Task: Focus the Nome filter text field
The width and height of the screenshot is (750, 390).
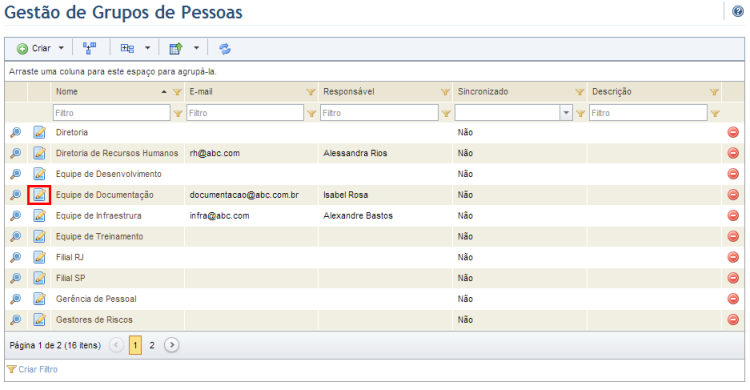Action: coord(111,113)
